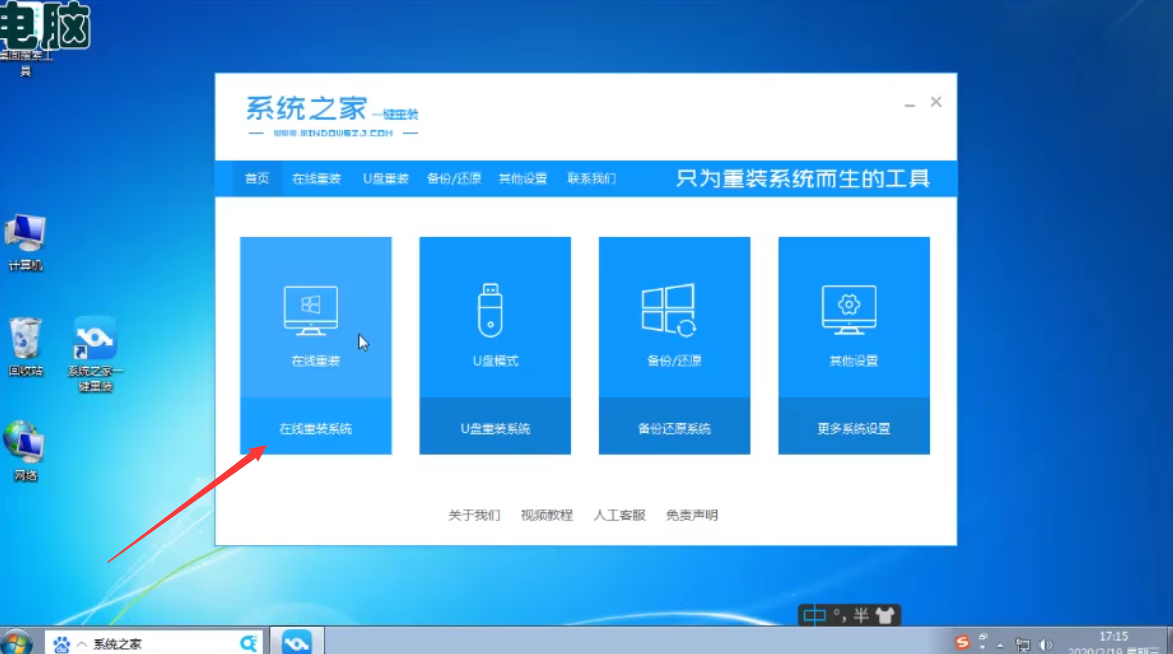
Task: Show hidden tray icons arrow
Action: [x=1001, y=644]
